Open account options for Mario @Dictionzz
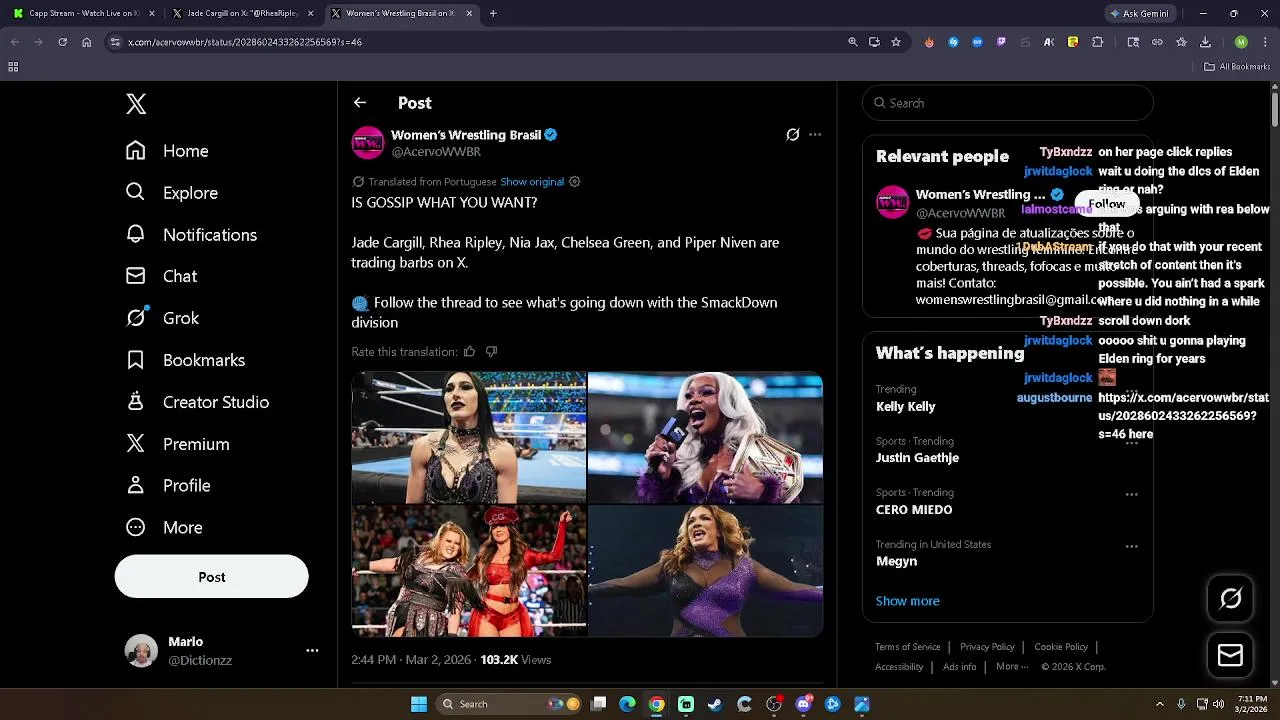 [x=312, y=650]
